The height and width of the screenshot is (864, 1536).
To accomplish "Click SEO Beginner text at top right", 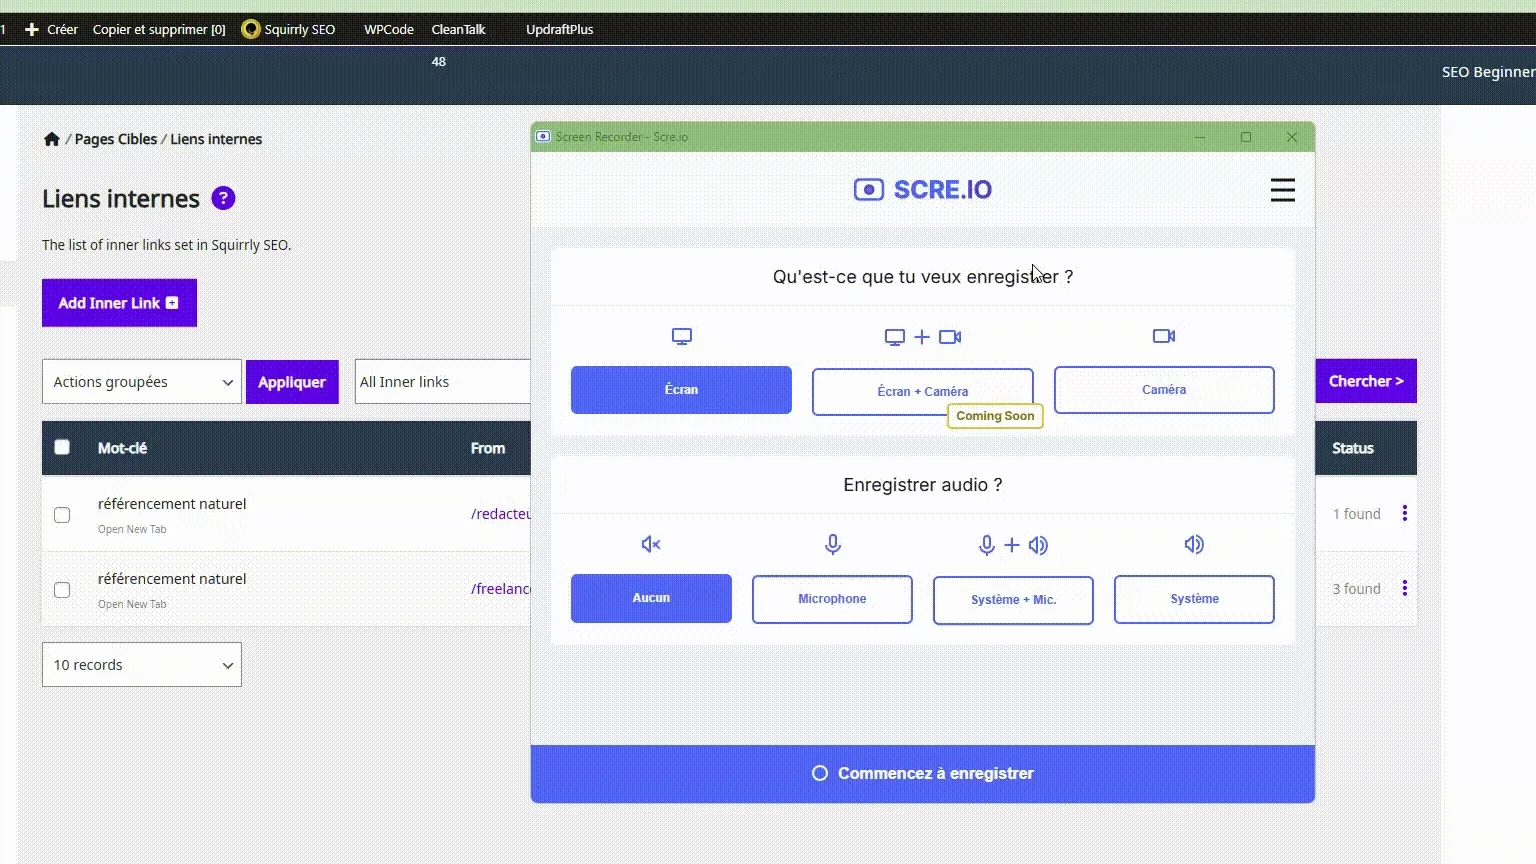I will point(1488,72).
